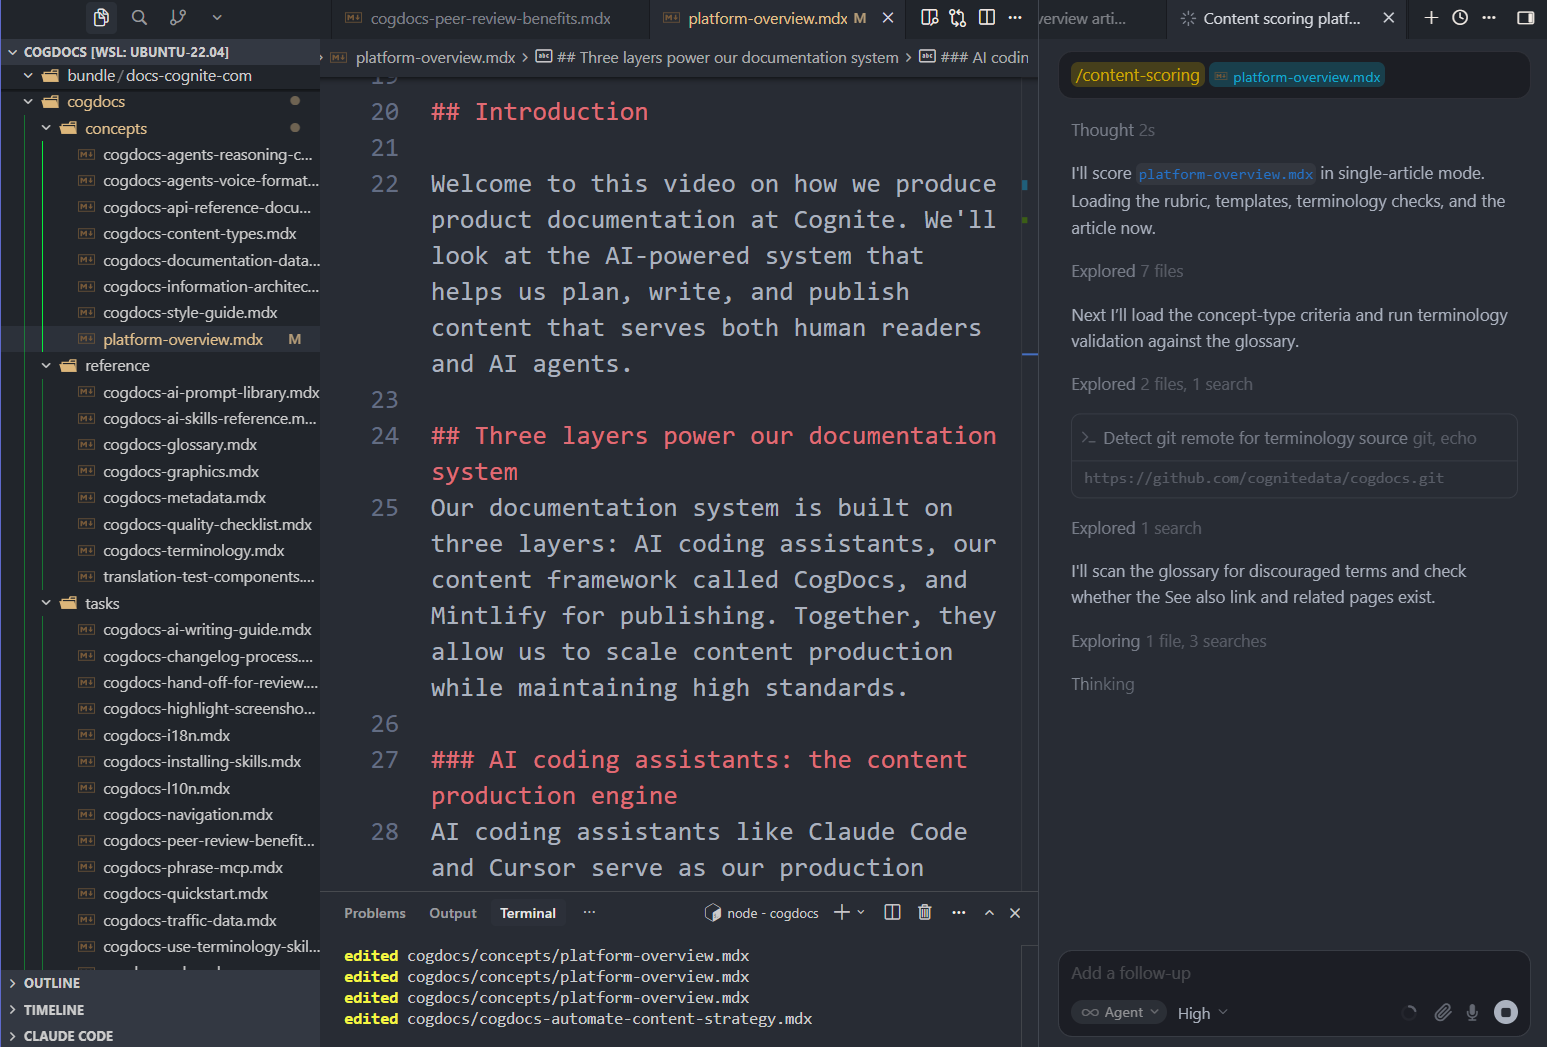Expand the 'Explored 7 files' step

1127,271
